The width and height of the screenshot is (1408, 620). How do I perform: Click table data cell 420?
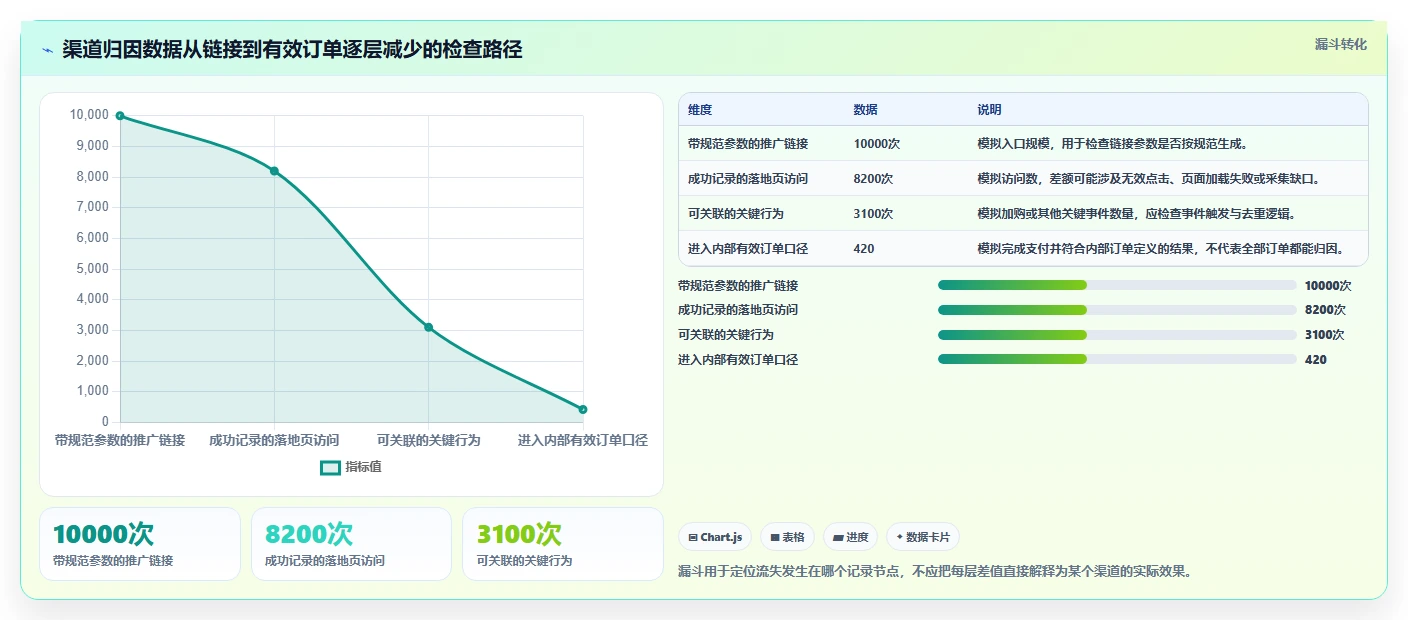(864, 249)
